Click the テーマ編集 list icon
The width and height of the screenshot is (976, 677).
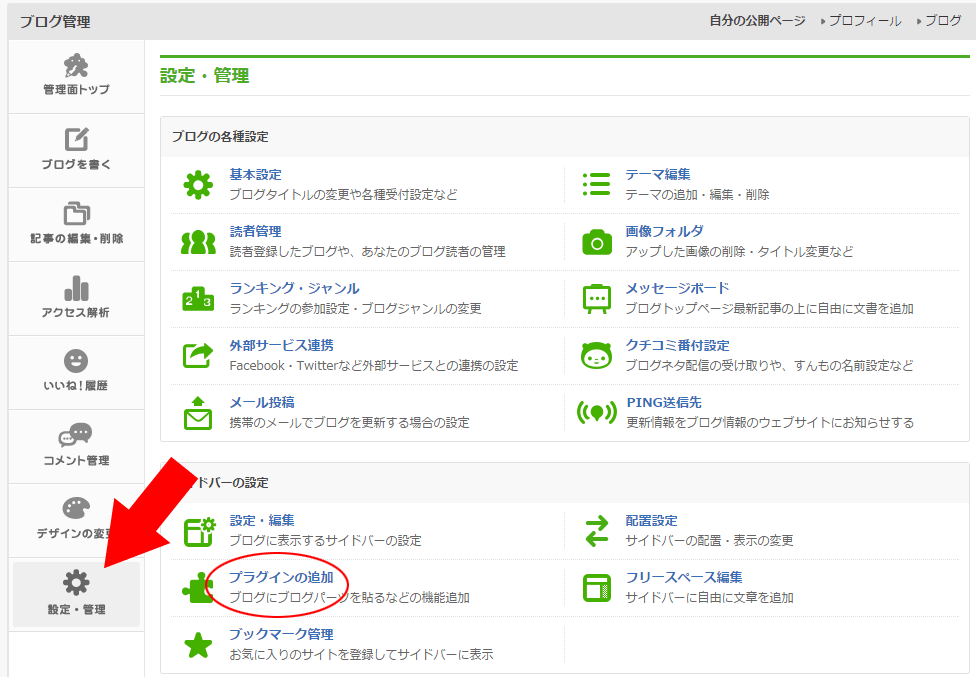coord(597,185)
